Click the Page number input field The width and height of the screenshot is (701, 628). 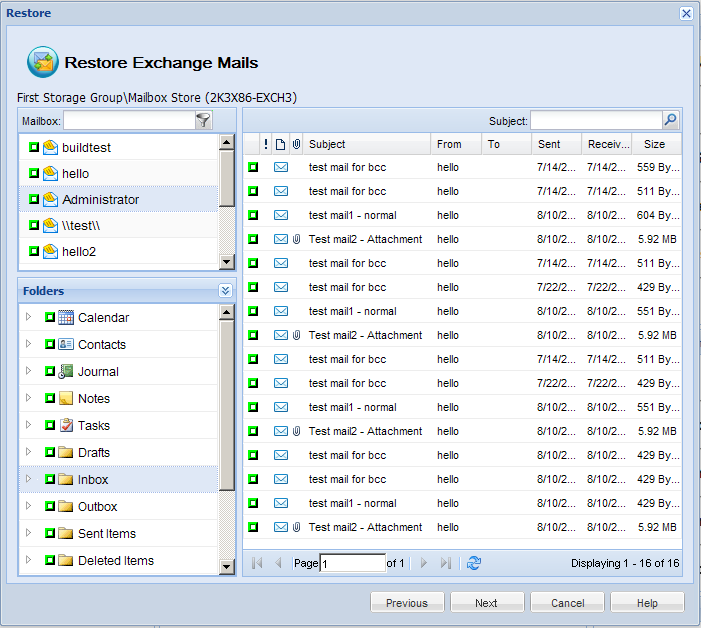click(x=353, y=563)
